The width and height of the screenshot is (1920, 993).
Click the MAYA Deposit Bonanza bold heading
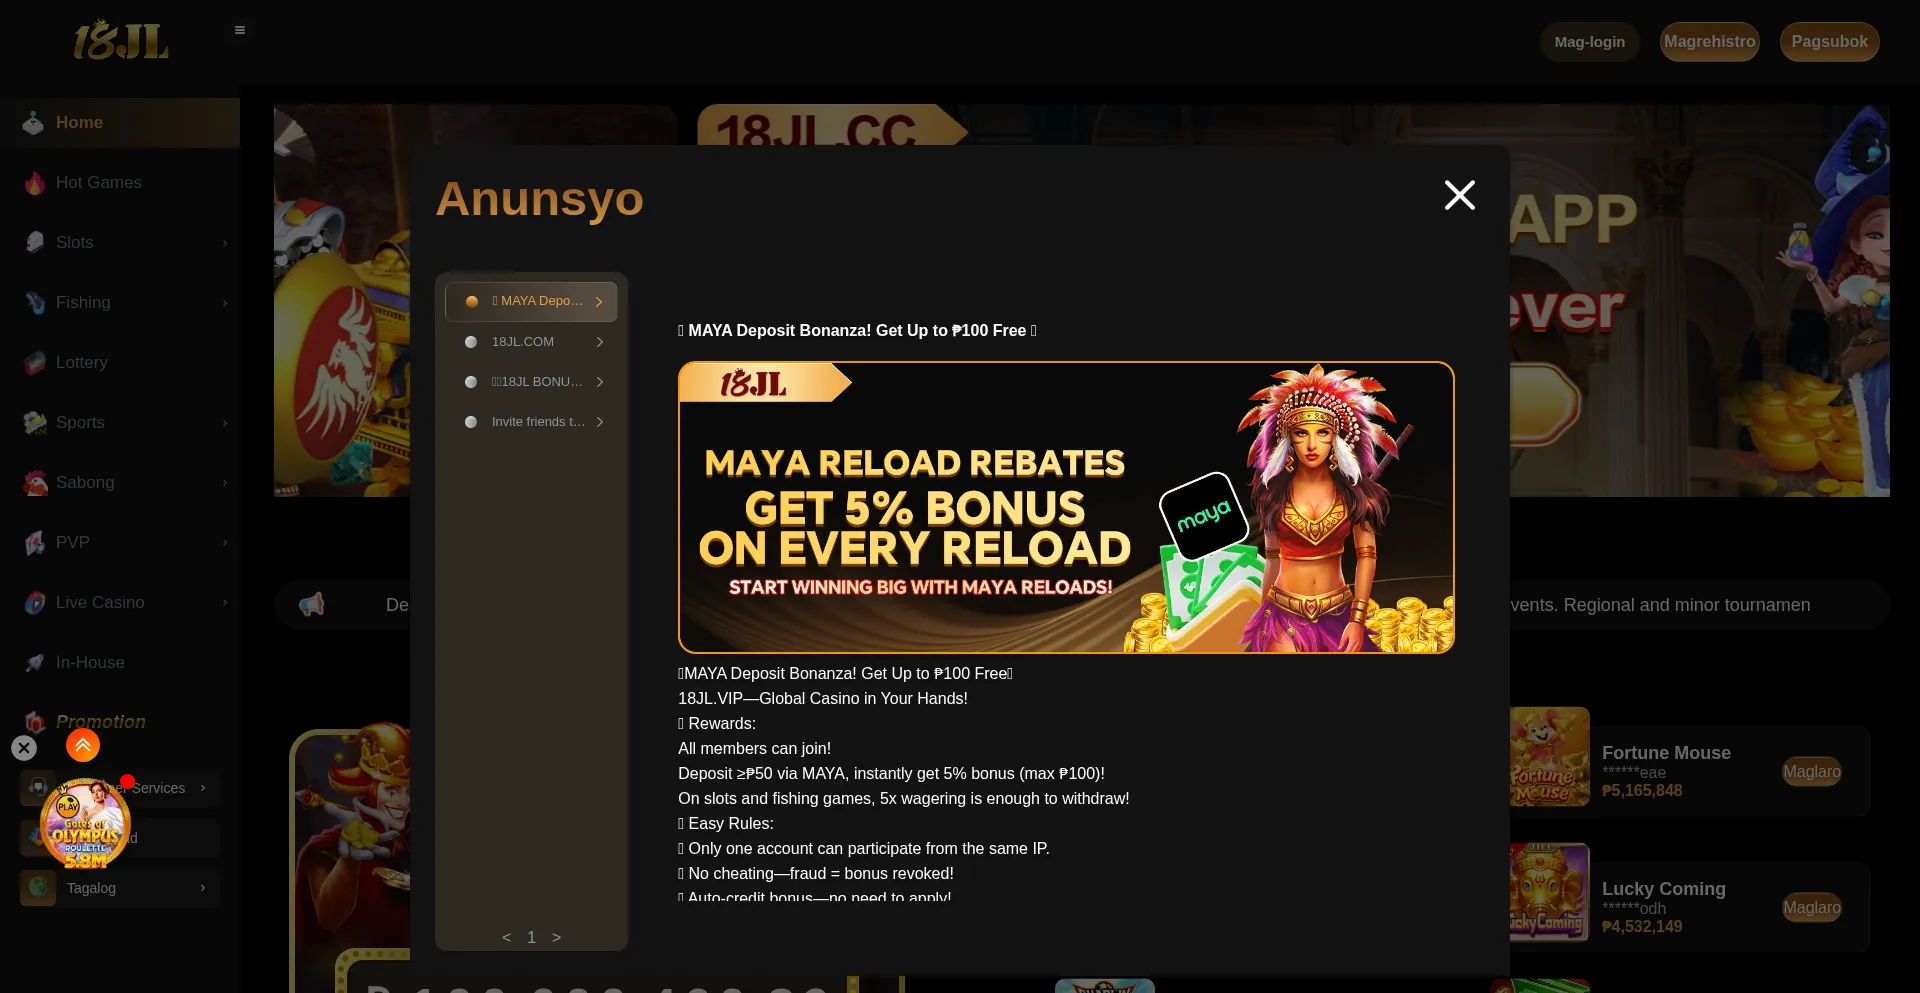click(x=857, y=331)
